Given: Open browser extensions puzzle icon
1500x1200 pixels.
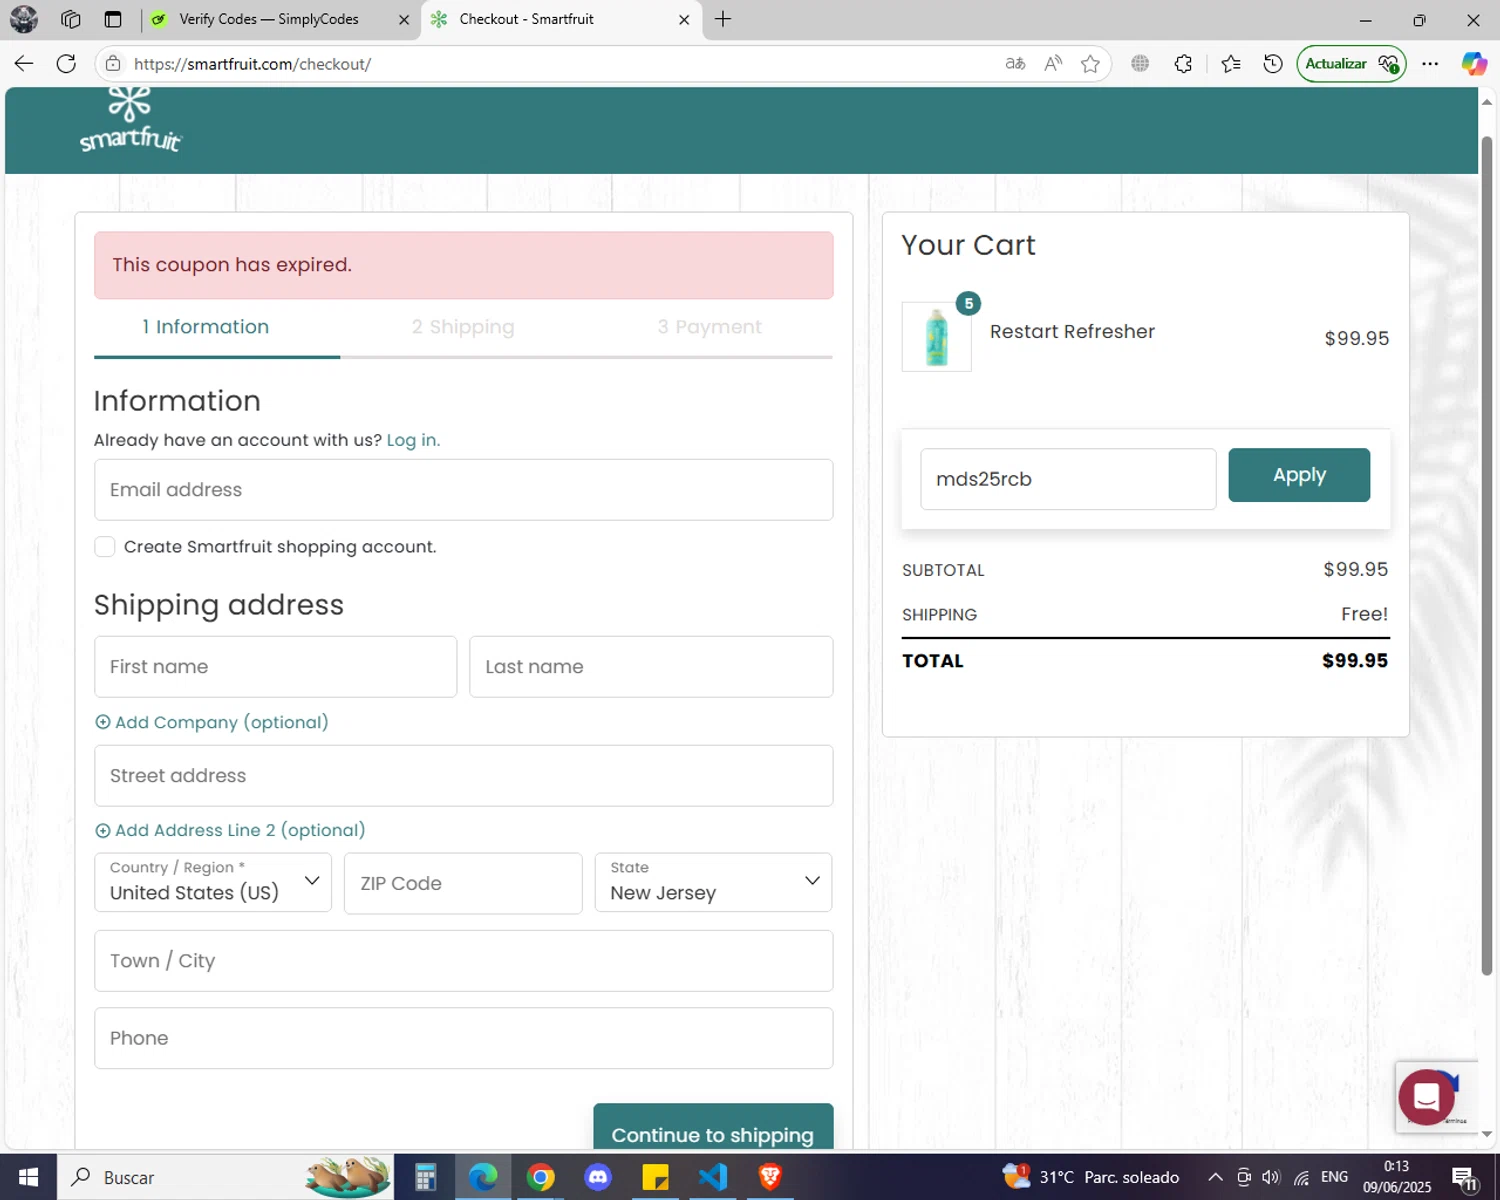Looking at the screenshot, I should pos(1183,64).
